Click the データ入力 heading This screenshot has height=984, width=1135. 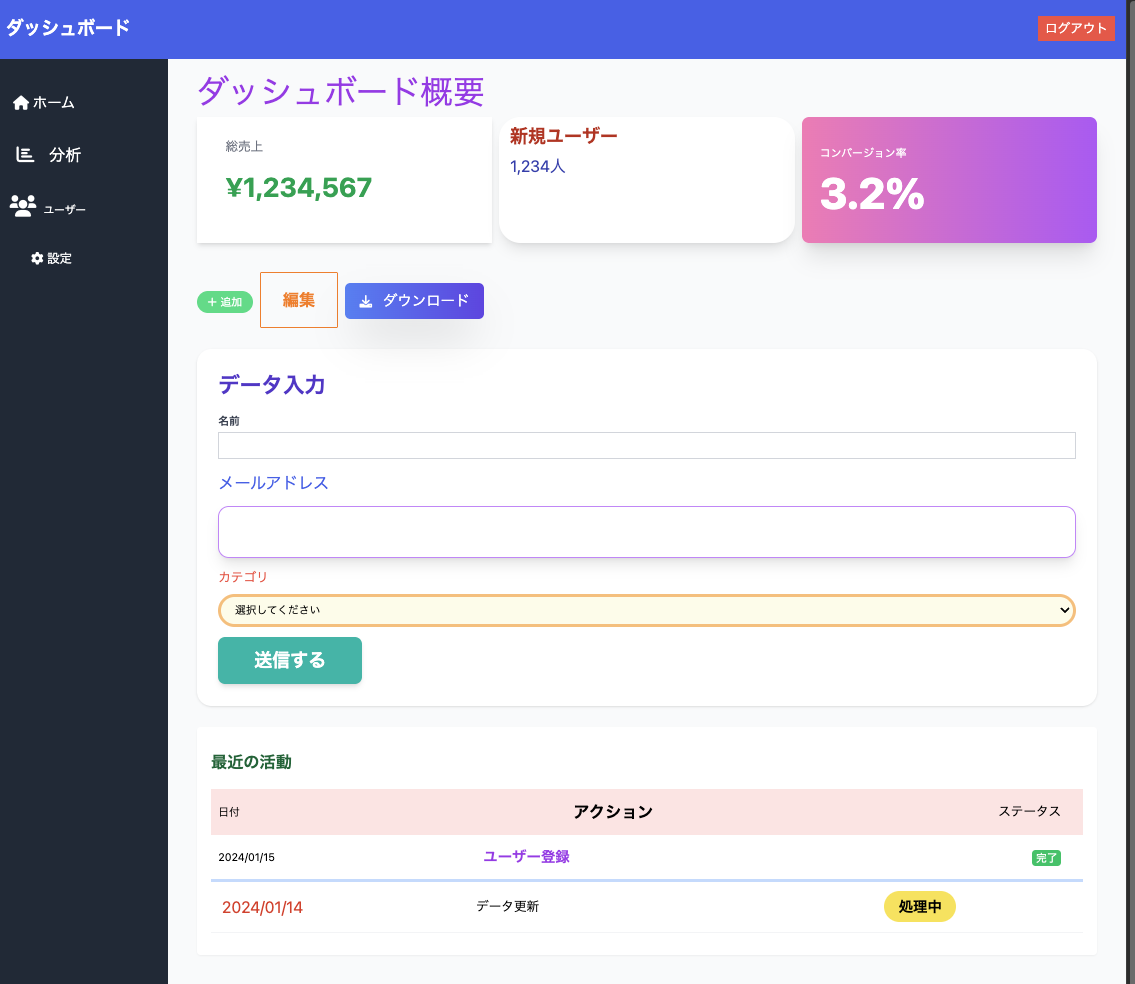click(x=271, y=384)
